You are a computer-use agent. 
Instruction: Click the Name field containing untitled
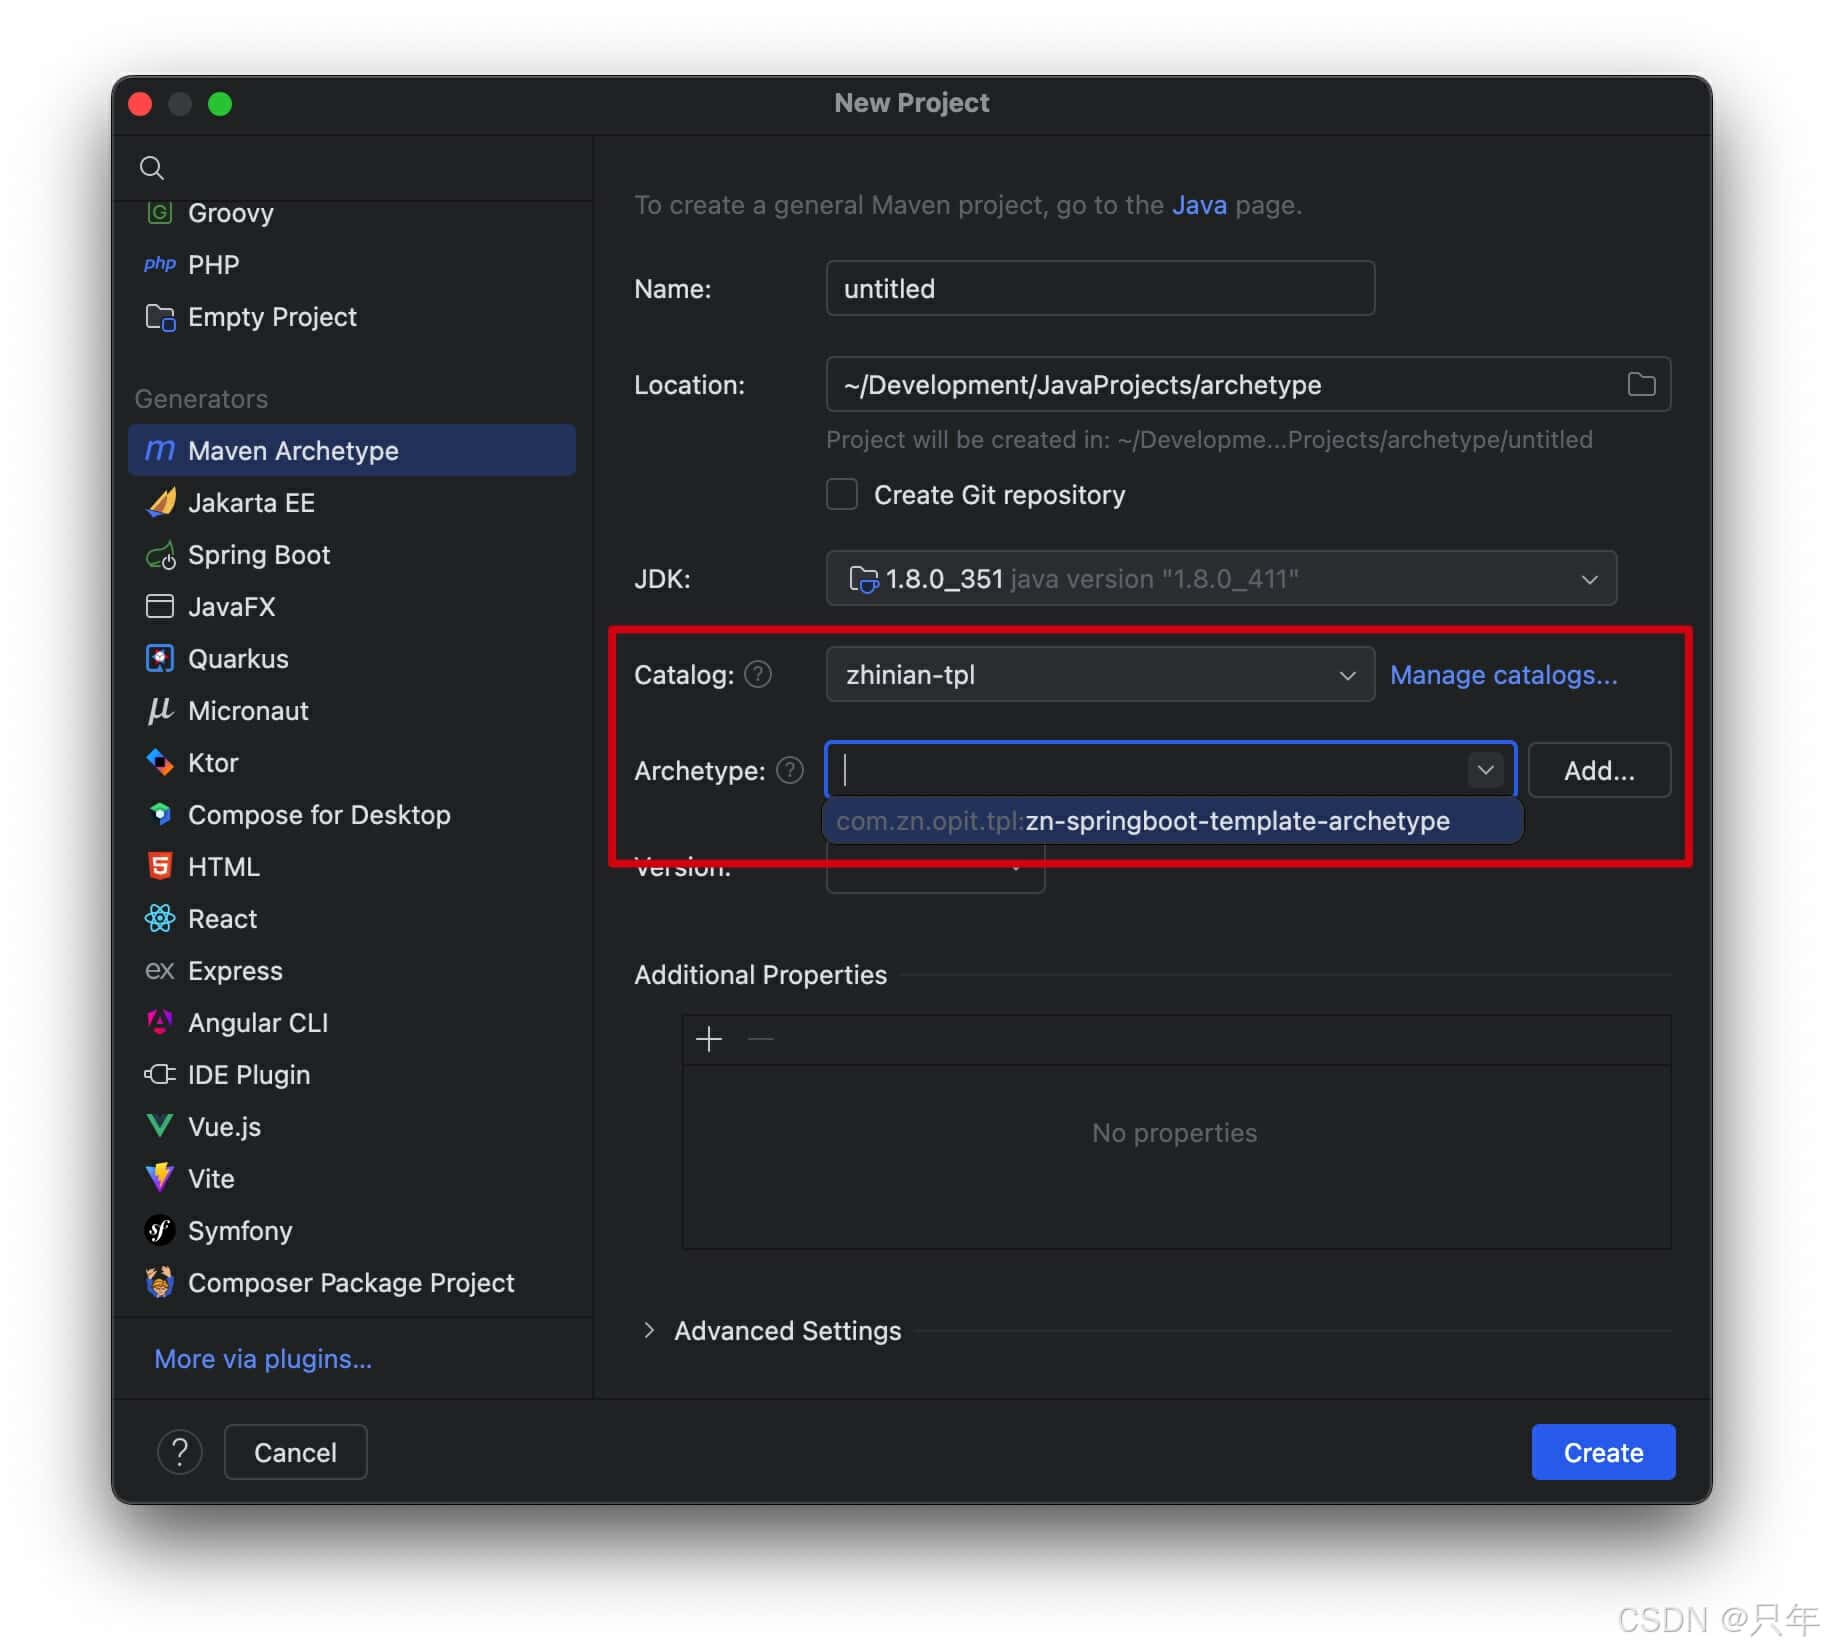[1100, 288]
